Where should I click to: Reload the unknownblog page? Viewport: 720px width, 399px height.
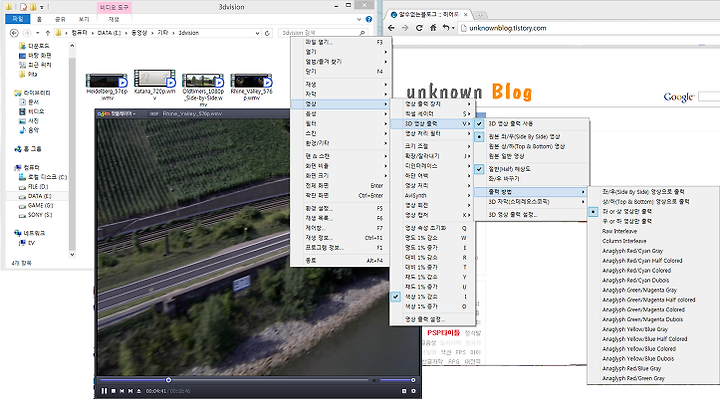coord(419,28)
